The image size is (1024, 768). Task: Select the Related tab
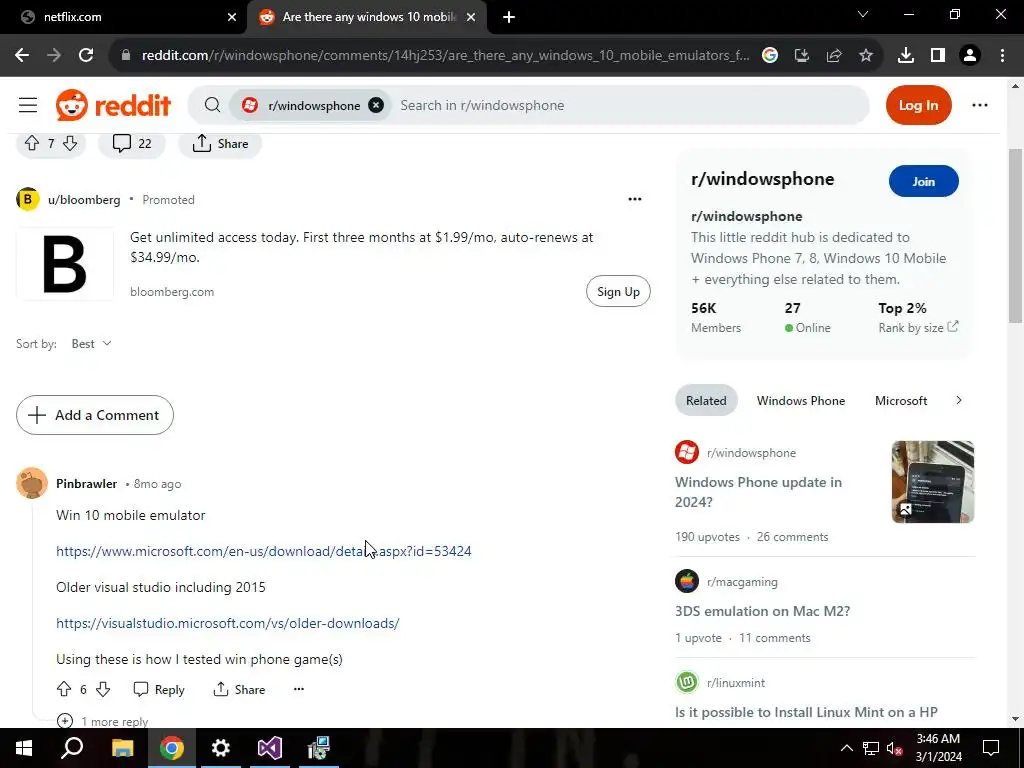coord(706,400)
